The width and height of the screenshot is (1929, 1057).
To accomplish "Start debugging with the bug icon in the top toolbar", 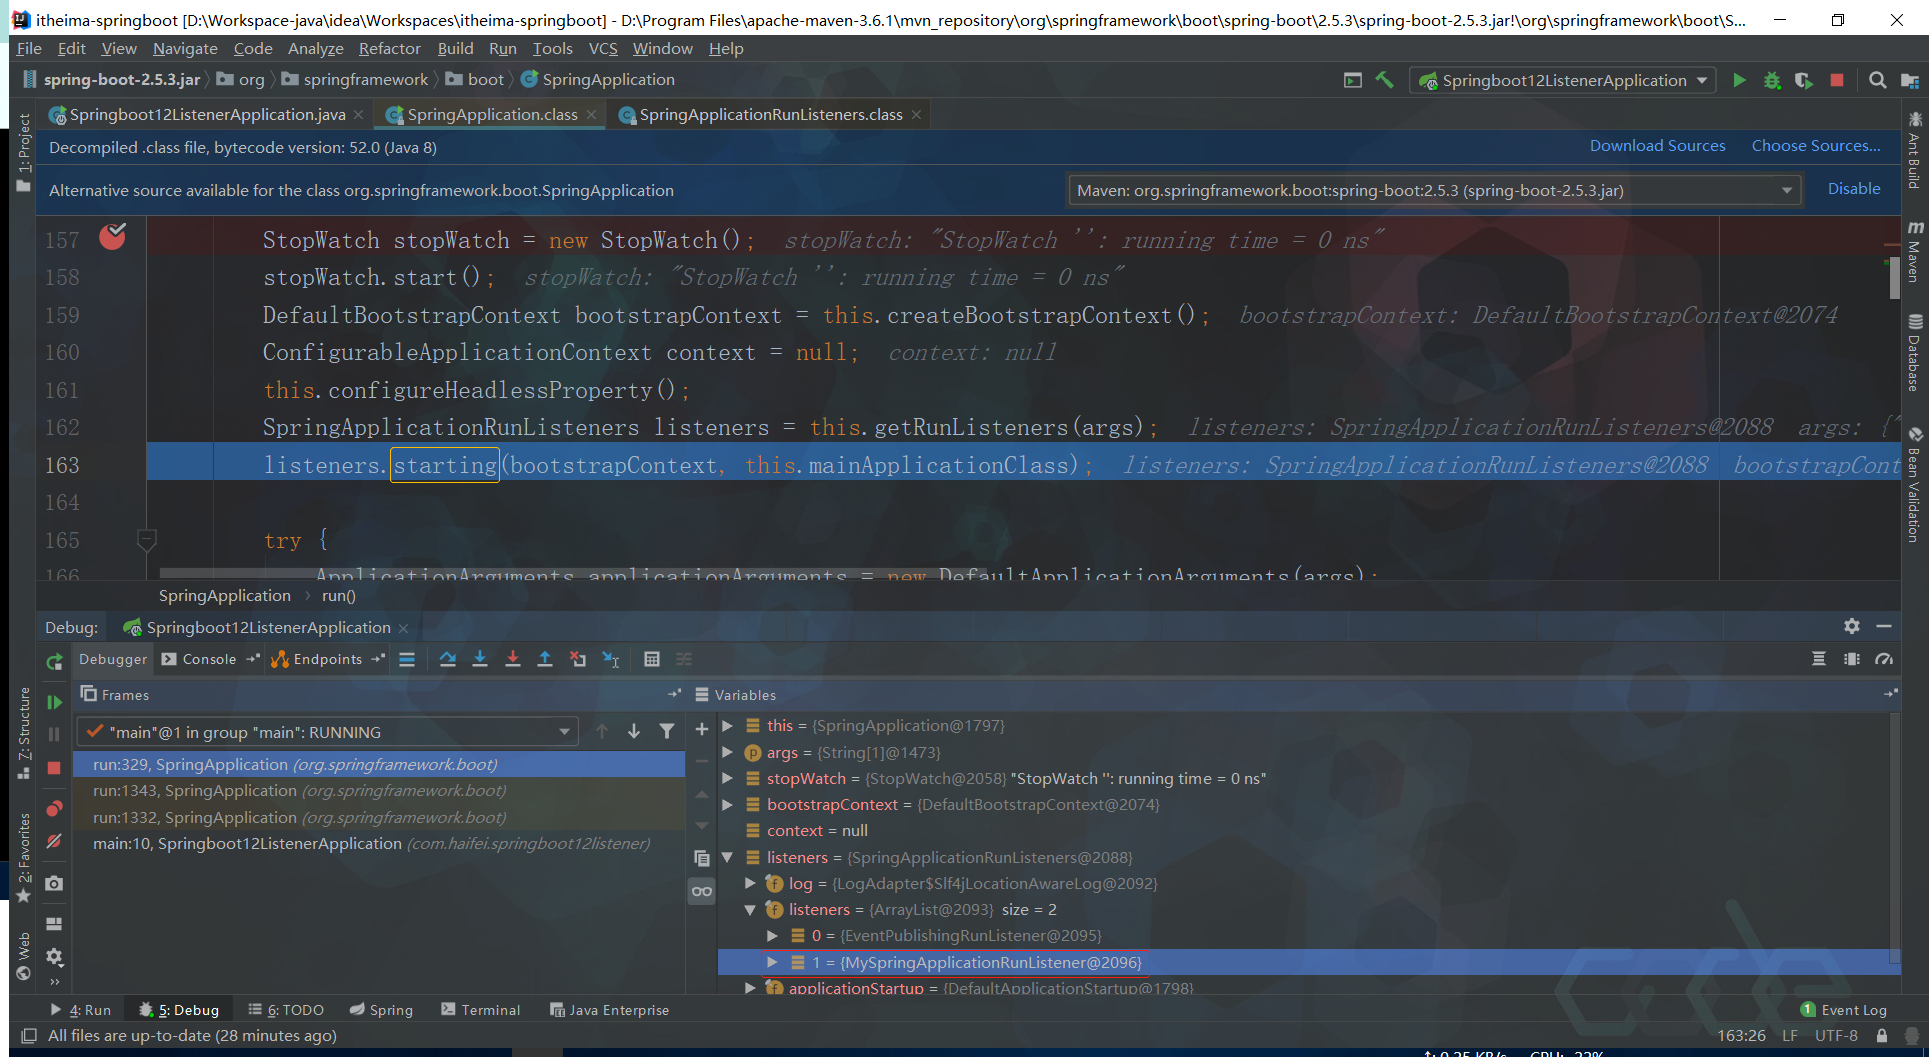I will (x=1772, y=80).
